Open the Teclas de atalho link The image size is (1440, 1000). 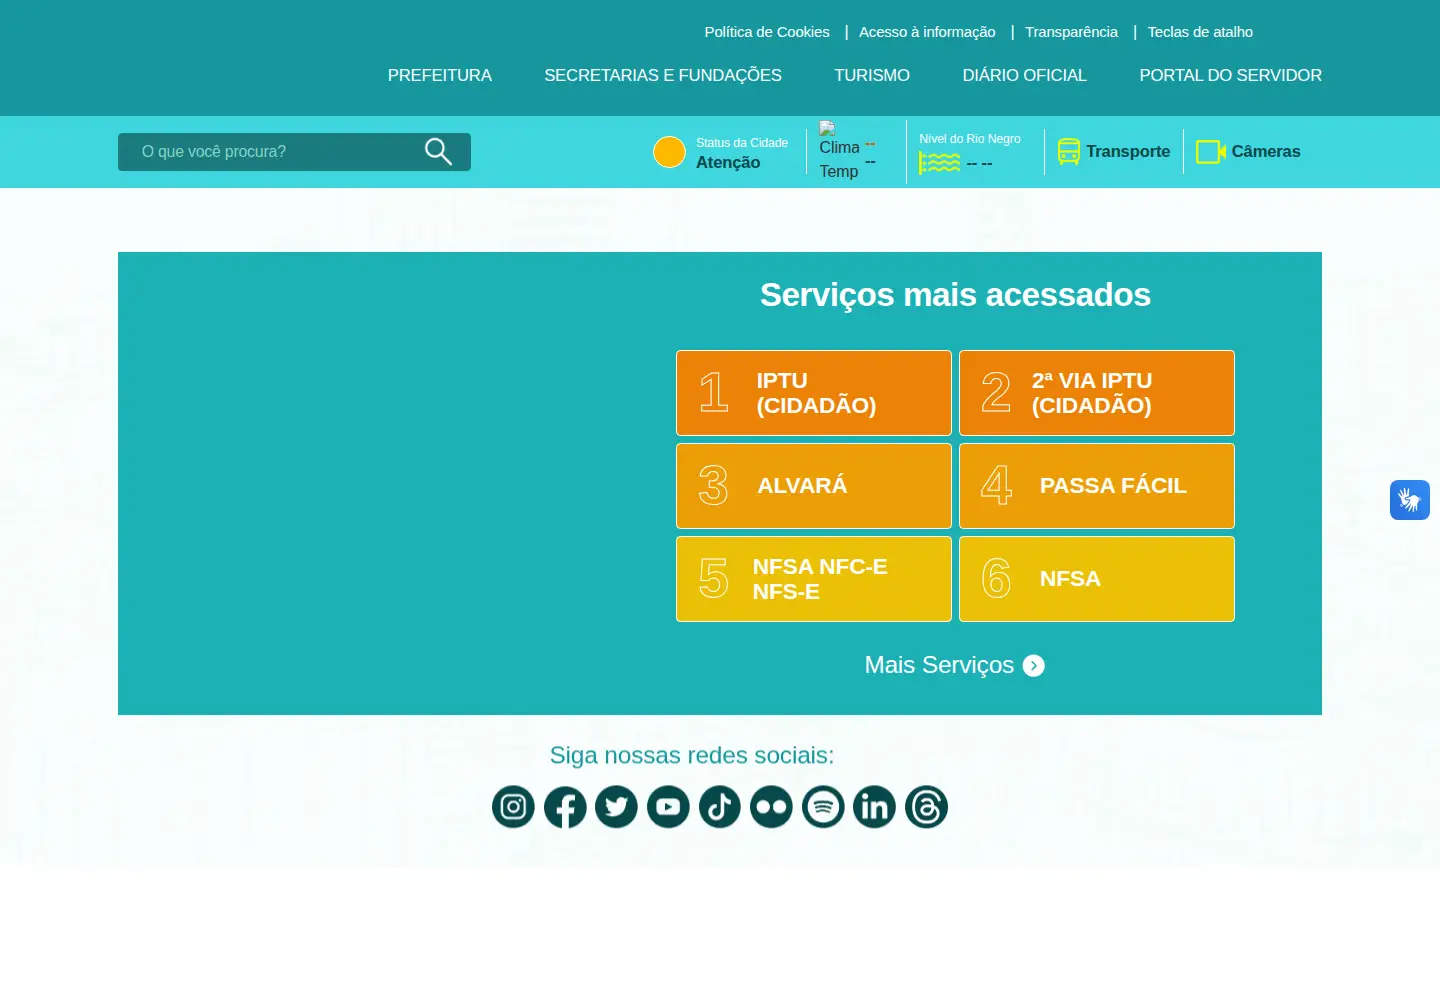(1200, 32)
